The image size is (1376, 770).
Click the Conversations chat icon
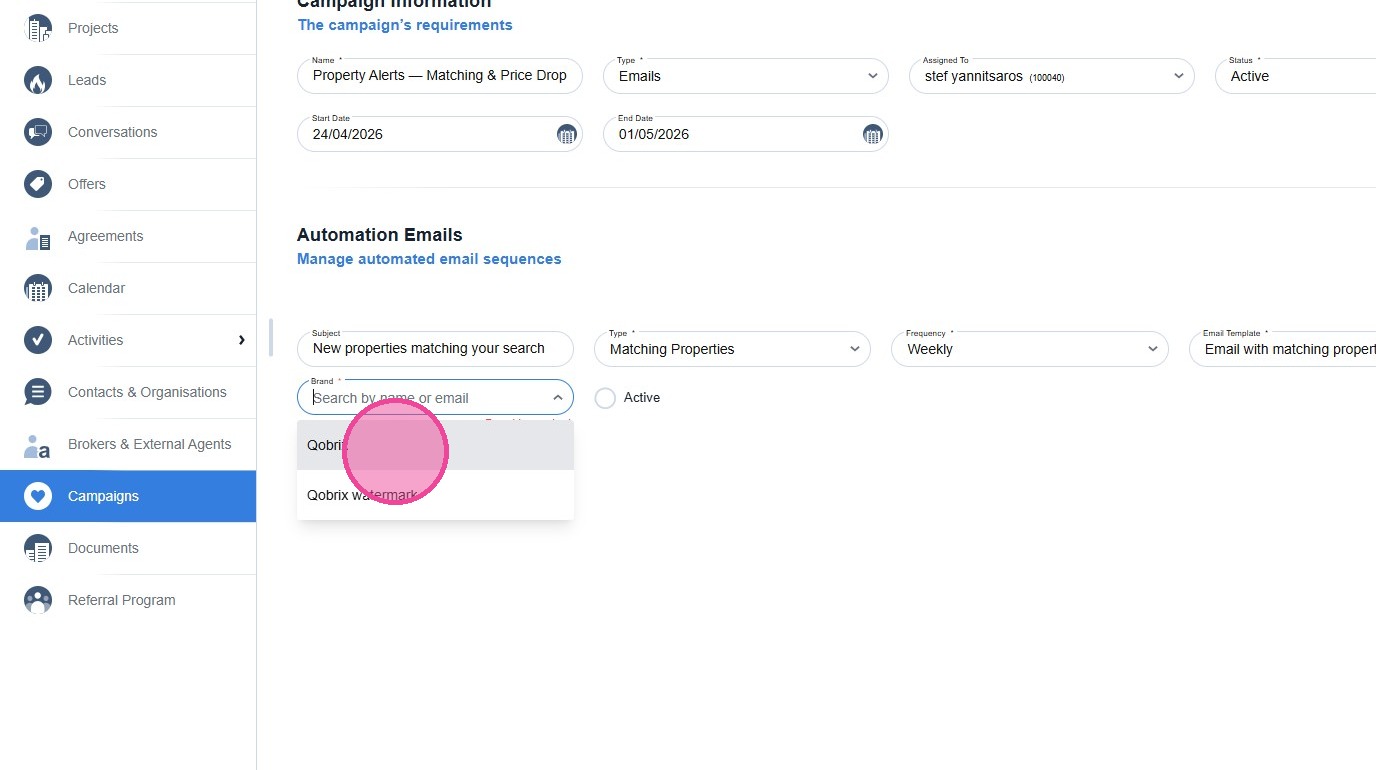(x=38, y=132)
